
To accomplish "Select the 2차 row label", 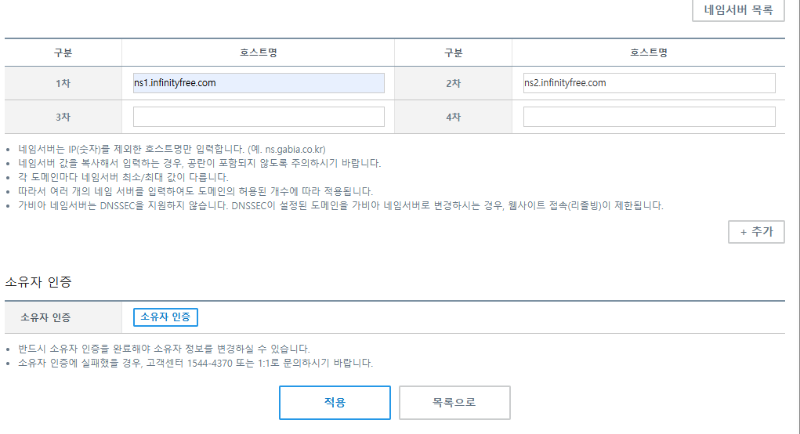I will pyautogui.click(x=453, y=83).
